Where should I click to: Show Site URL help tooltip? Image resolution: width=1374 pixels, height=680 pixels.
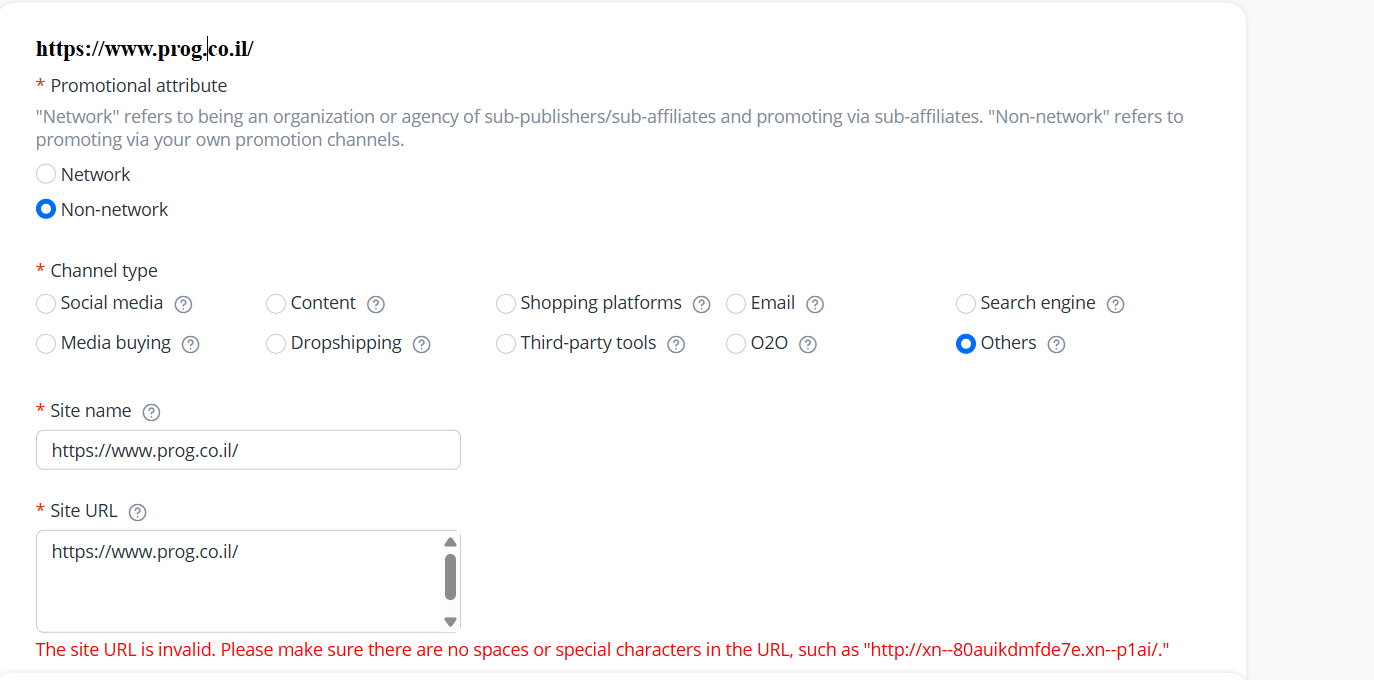pos(138,512)
